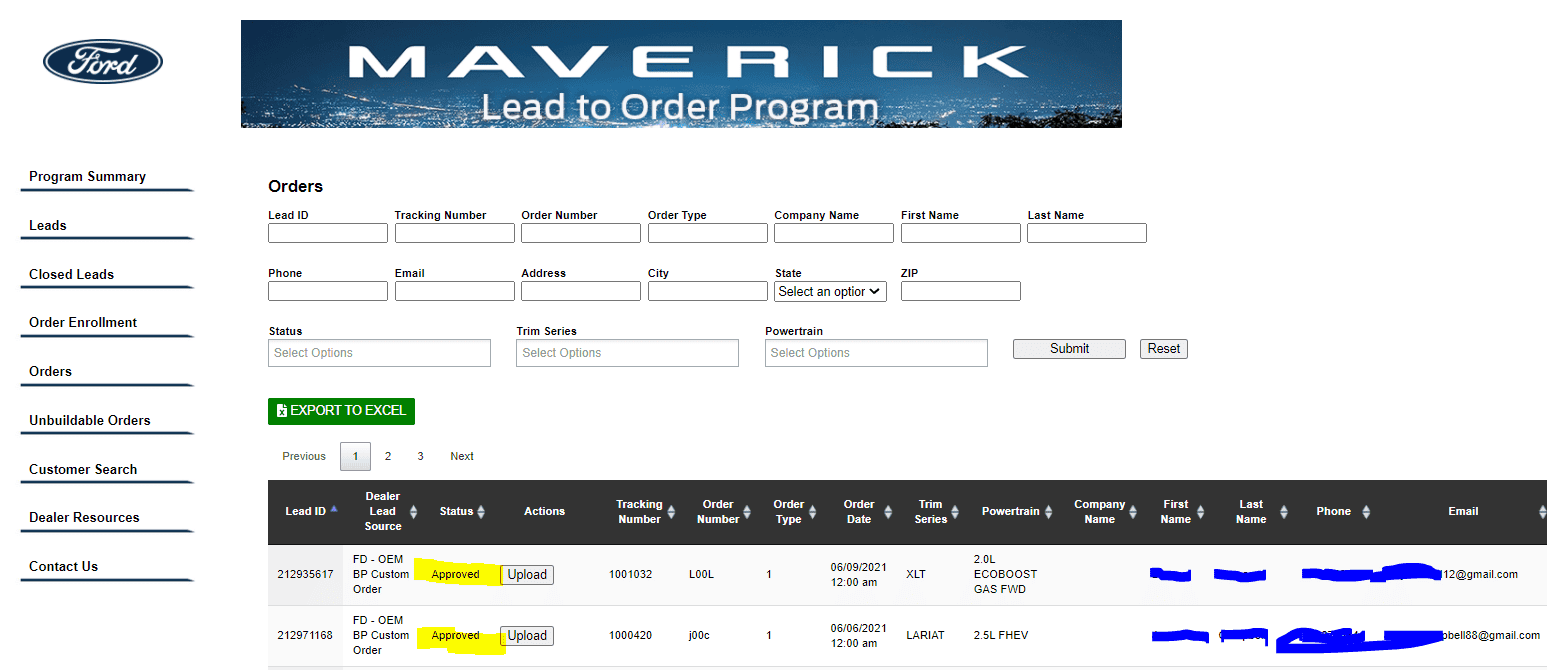Click the Reset button
Image resolution: width=1547 pixels, height=670 pixels.
pos(1164,349)
